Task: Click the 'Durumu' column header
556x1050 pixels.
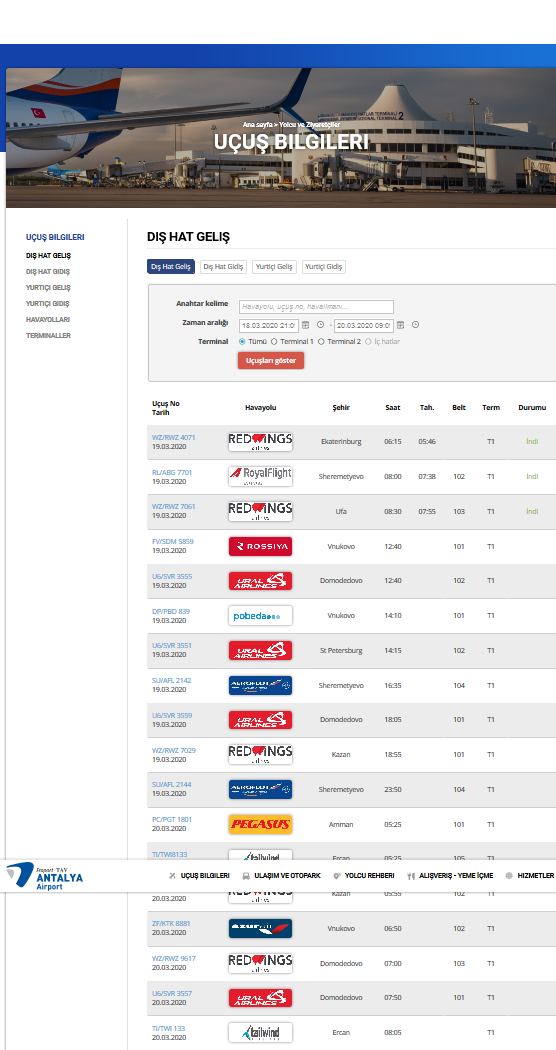Action: point(533,407)
